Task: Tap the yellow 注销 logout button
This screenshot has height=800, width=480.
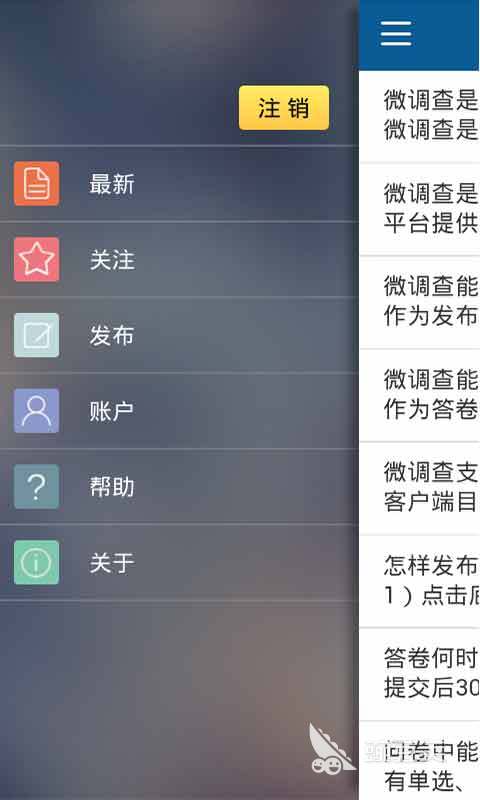Action: (x=284, y=108)
